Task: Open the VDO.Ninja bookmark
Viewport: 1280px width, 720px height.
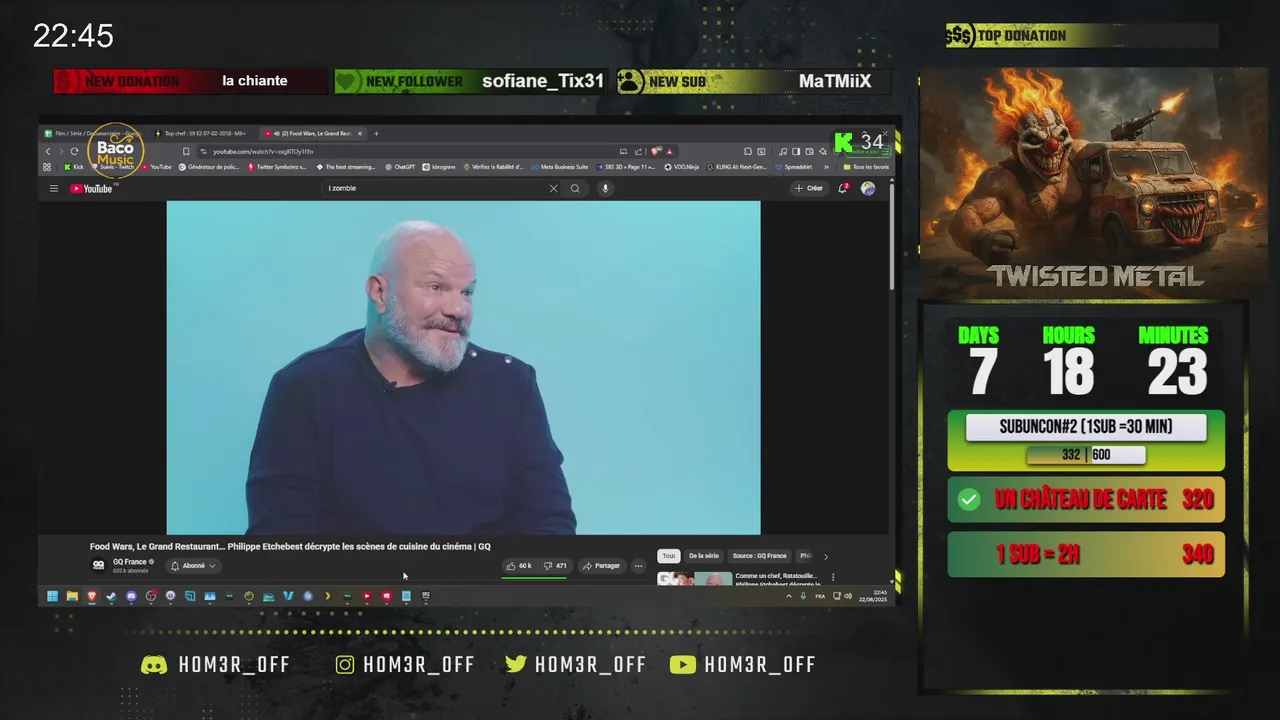Action: (681, 167)
